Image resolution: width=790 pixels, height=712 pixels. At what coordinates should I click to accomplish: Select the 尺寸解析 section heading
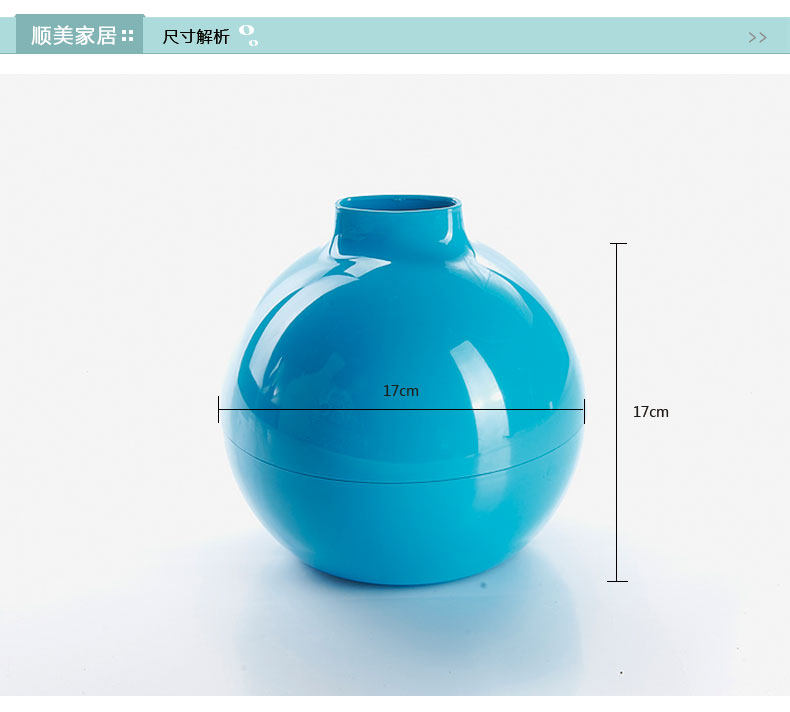click(195, 37)
